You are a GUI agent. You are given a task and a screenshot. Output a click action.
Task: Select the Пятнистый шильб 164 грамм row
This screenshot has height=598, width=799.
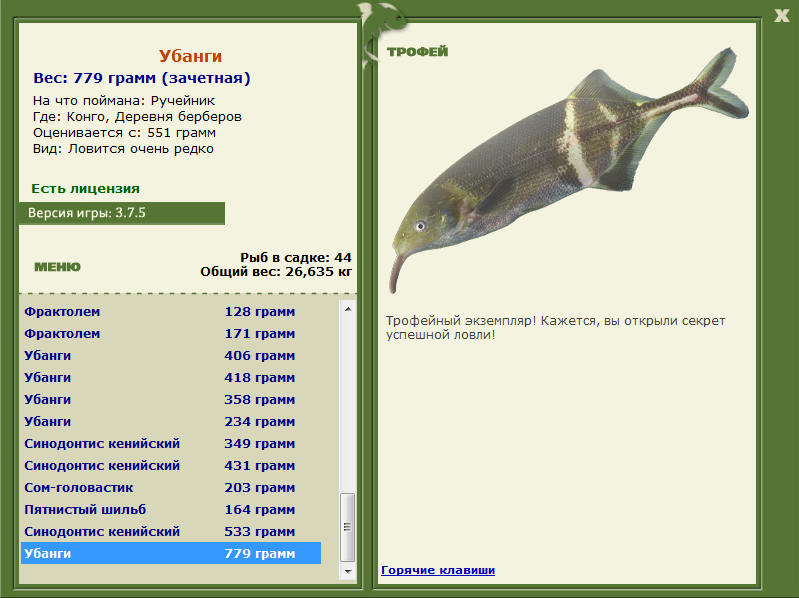pos(171,509)
